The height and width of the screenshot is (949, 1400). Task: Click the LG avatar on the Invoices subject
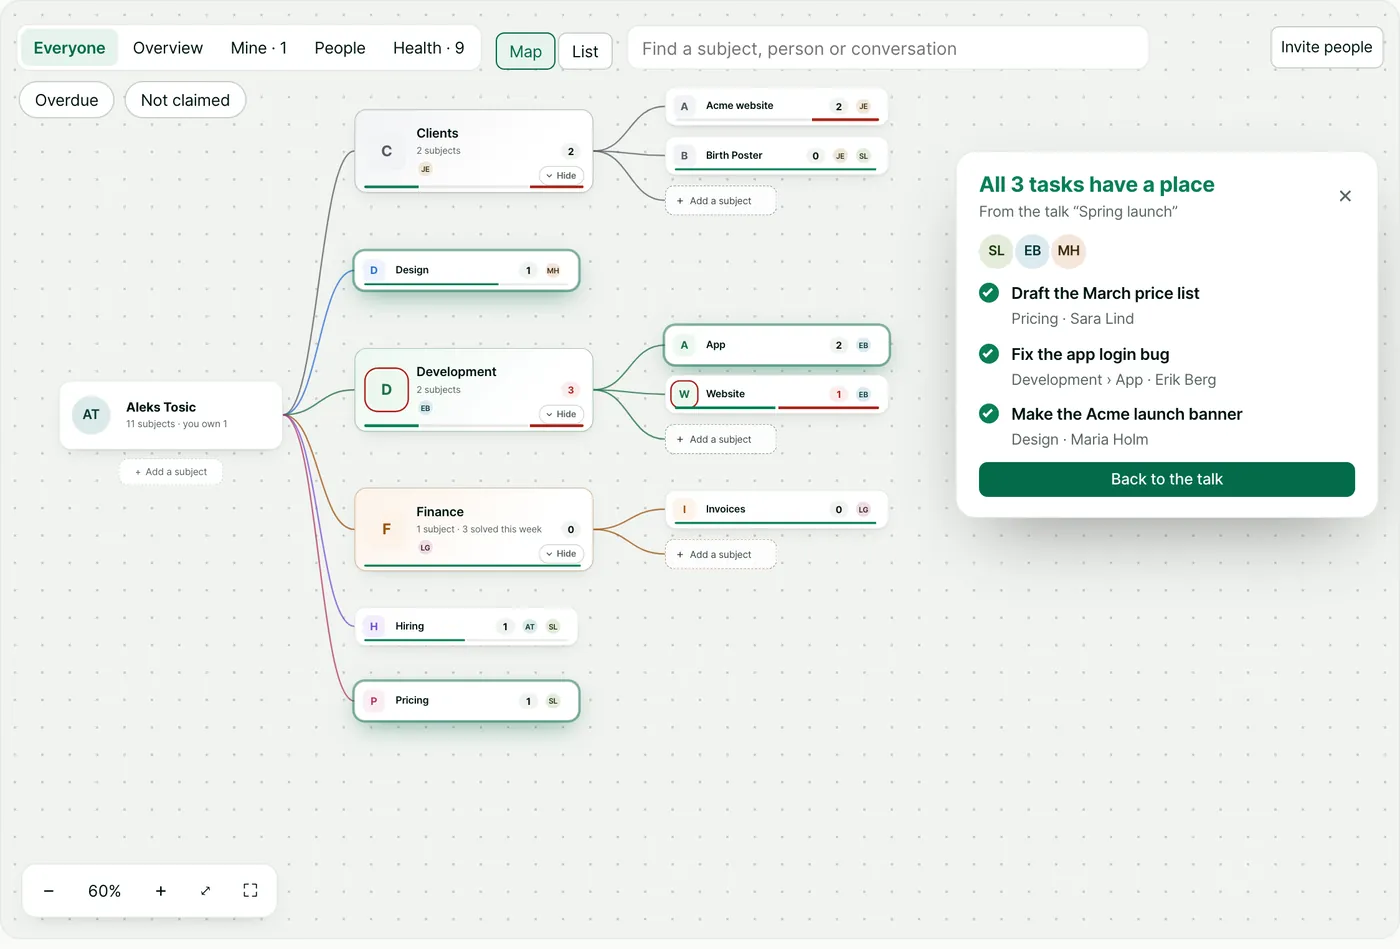[x=863, y=510]
